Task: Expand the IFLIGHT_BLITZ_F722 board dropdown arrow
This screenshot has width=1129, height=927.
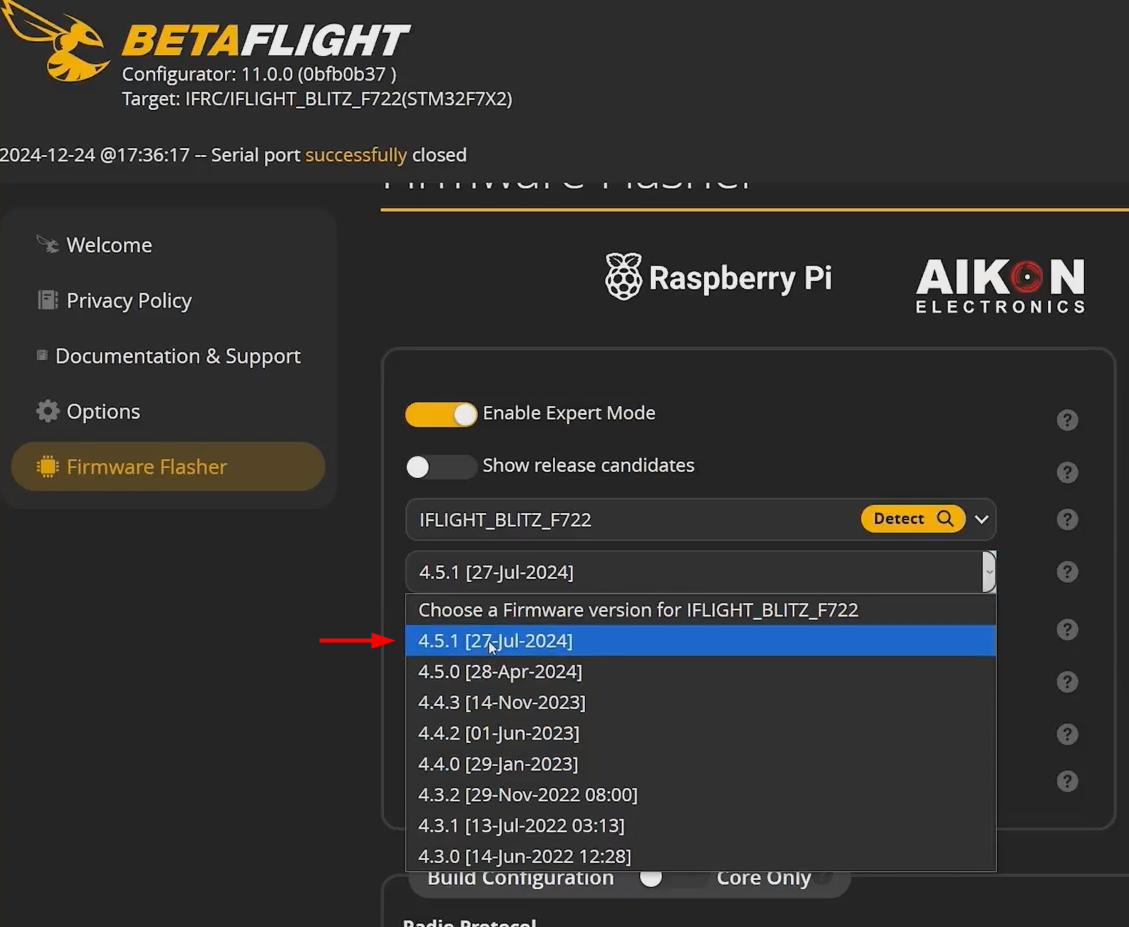Action: point(982,519)
